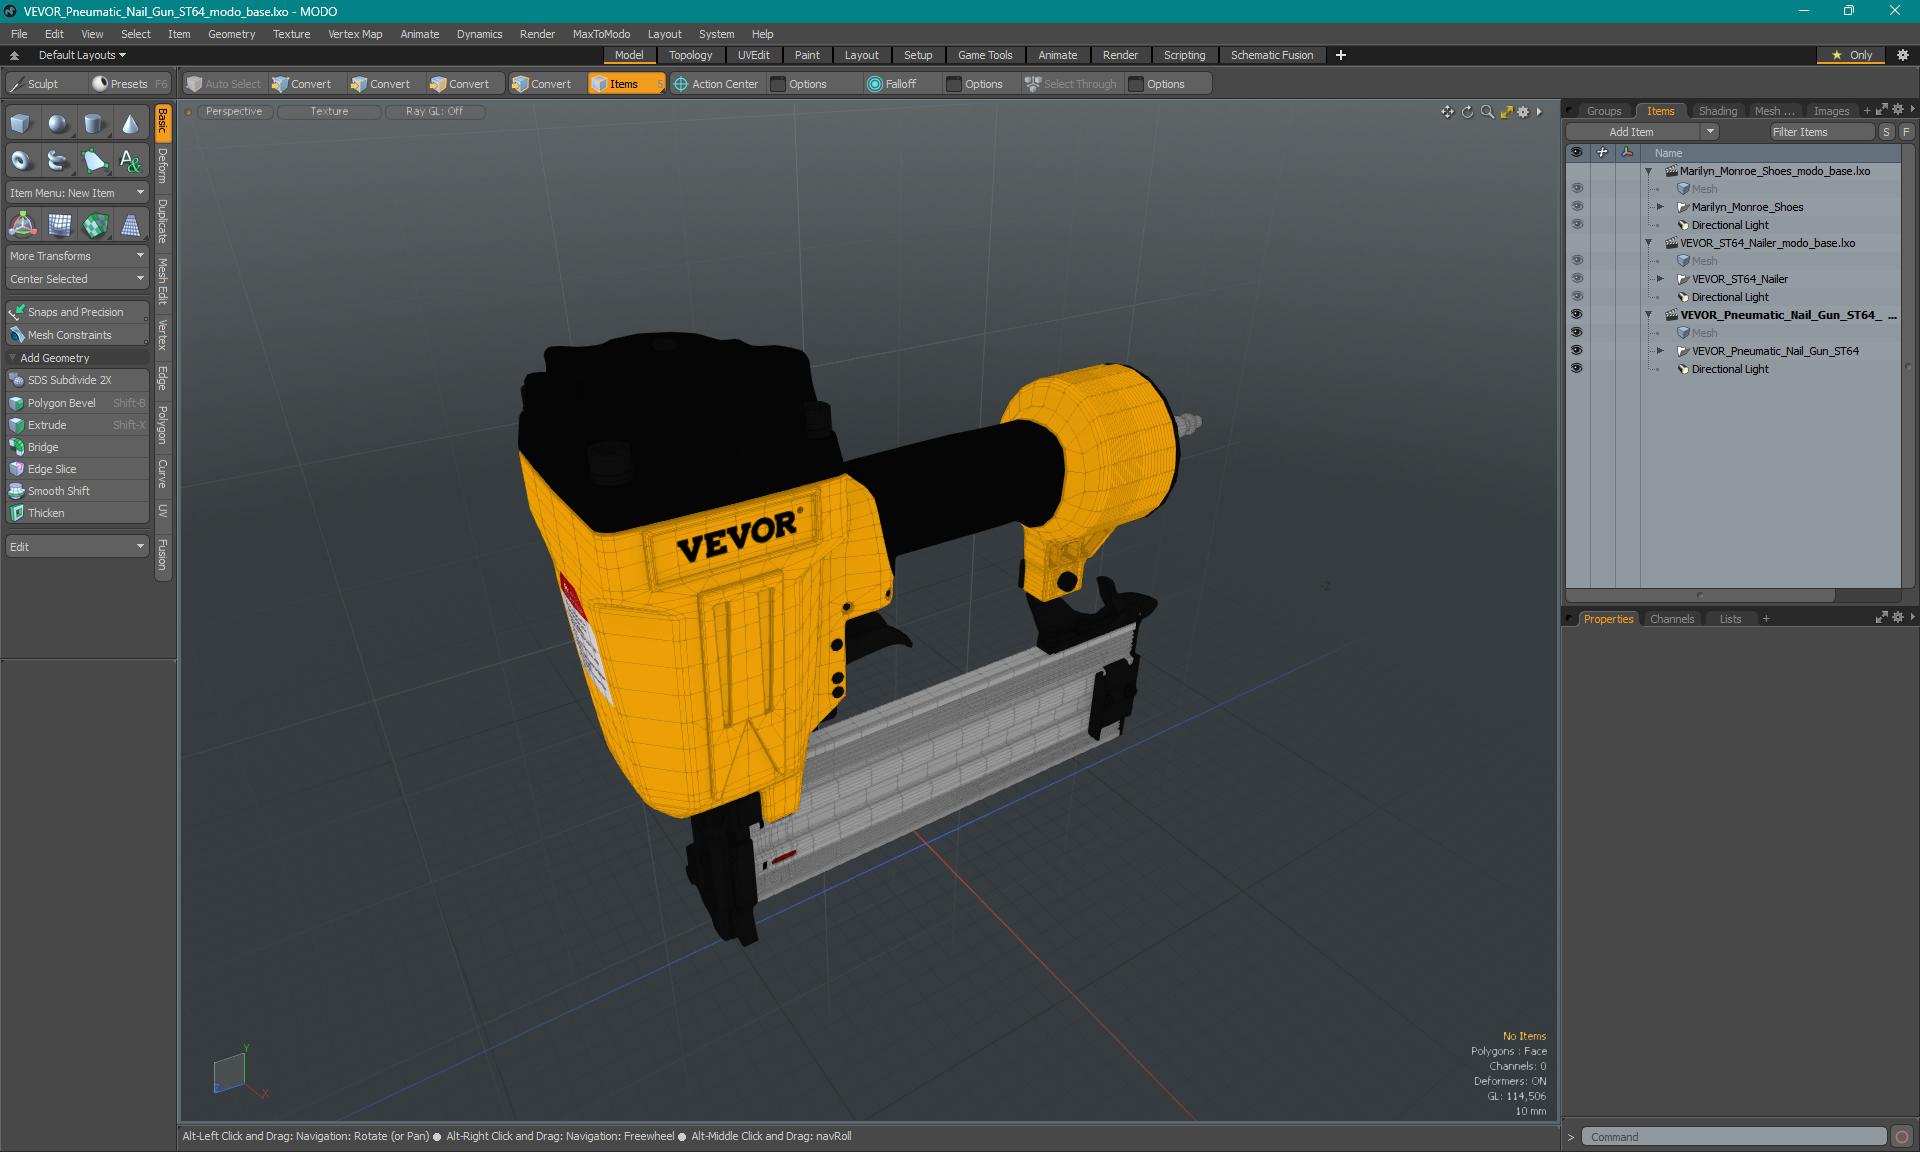The image size is (1920, 1152).
Task: Click the Bridge tool button
Action: 77,447
